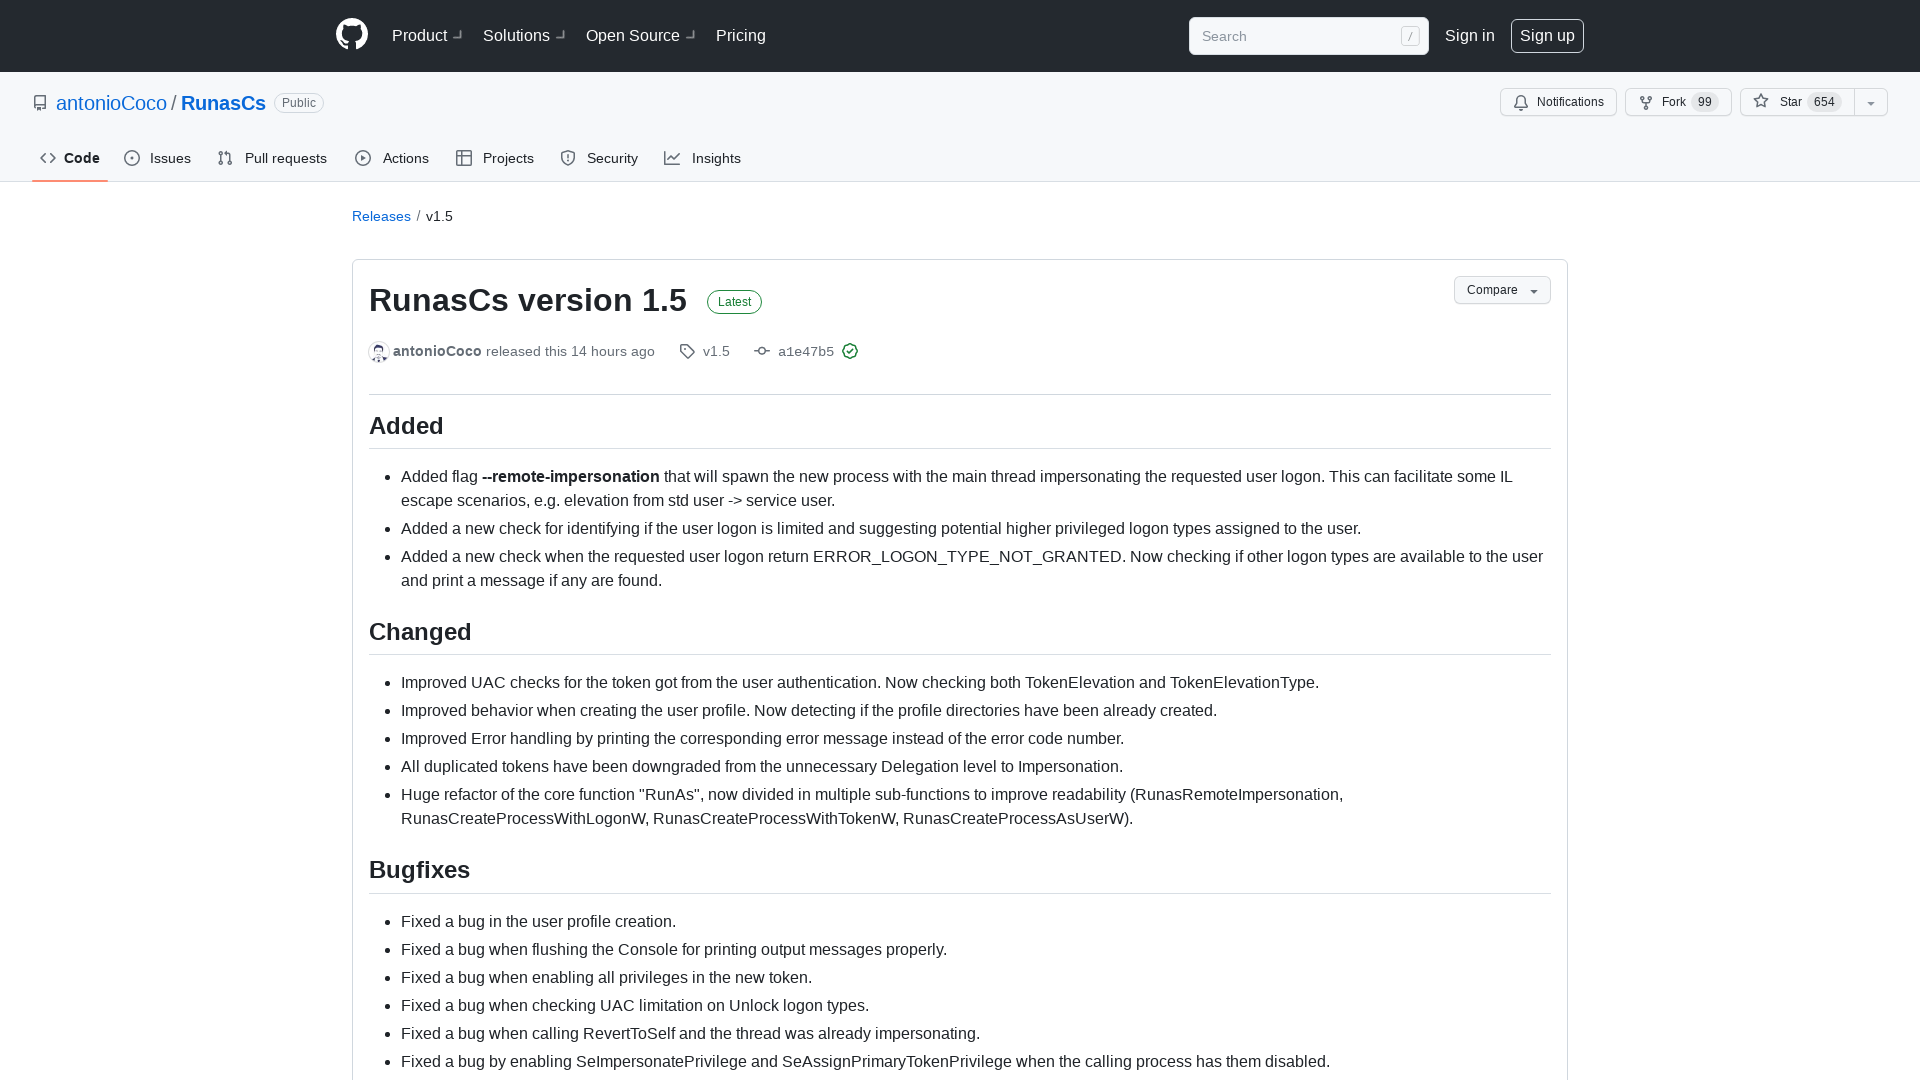The width and height of the screenshot is (1920, 1080).
Task: Click the Releases breadcrumb link
Action: click(381, 216)
